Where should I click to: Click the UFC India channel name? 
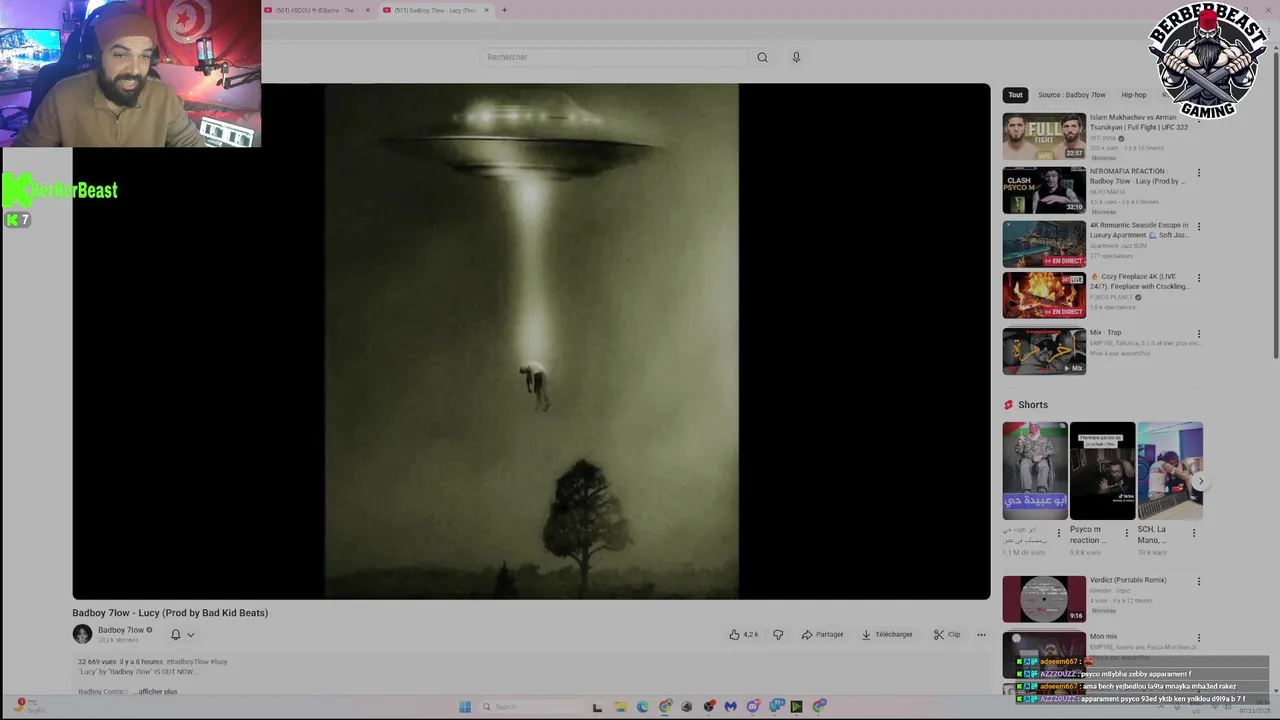[x=1103, y=138]
